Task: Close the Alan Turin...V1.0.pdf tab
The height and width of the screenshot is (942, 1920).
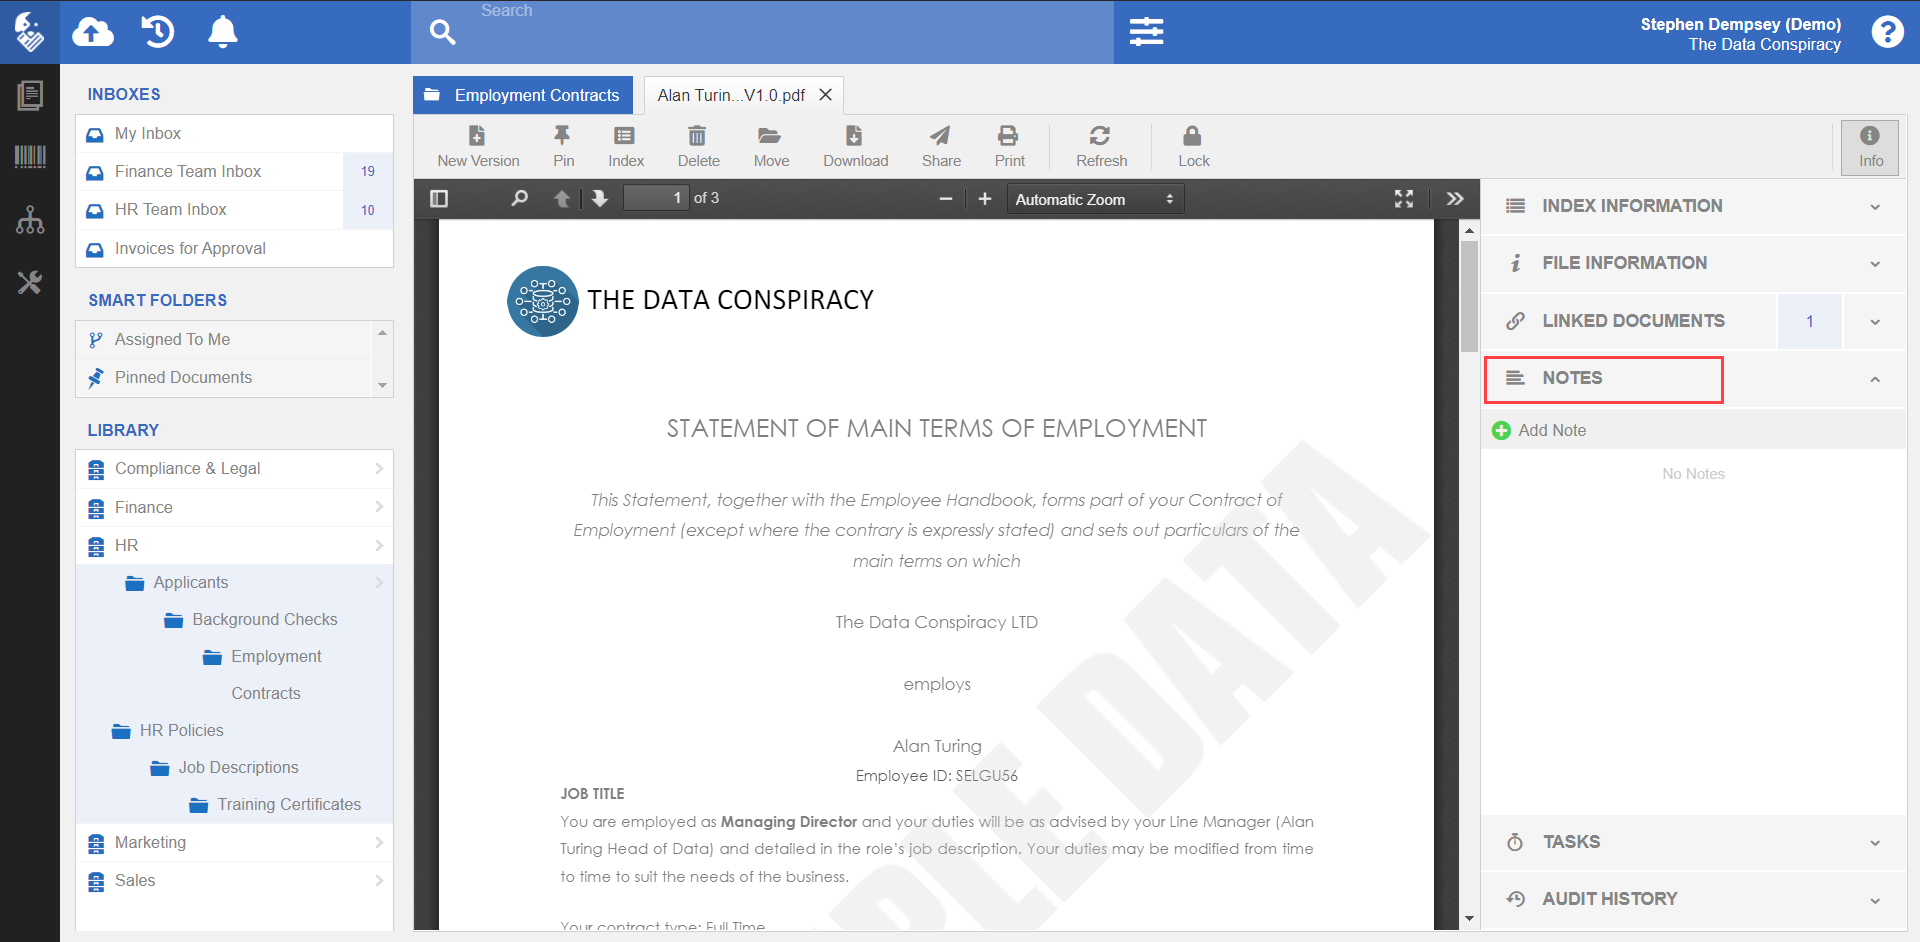Action: point(826,95)
